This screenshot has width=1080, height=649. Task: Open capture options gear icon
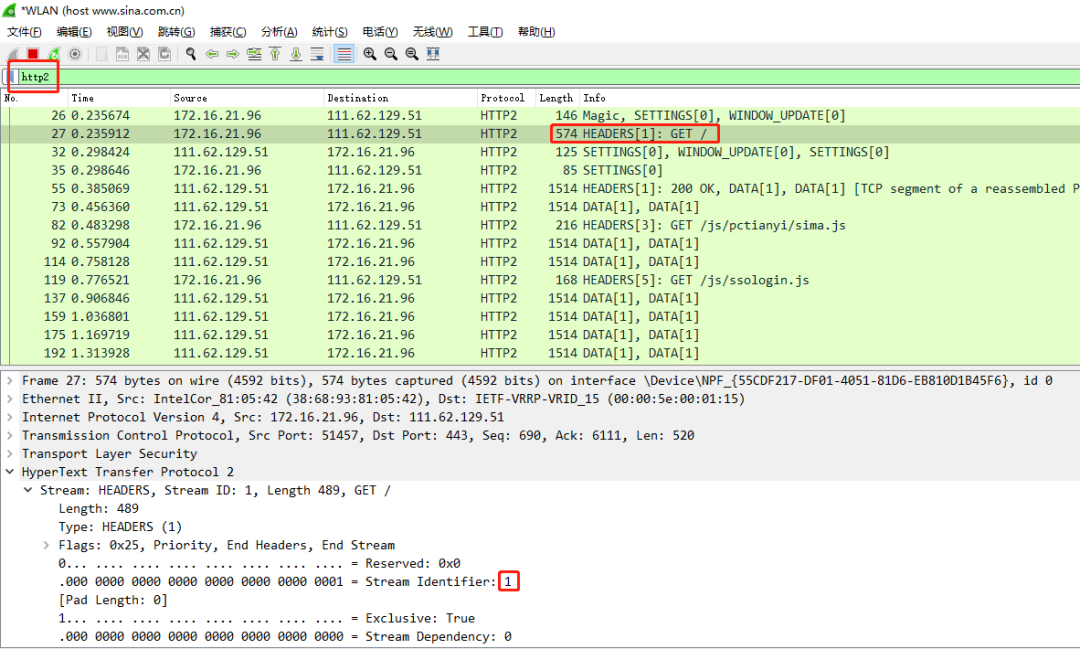point(74,54)
